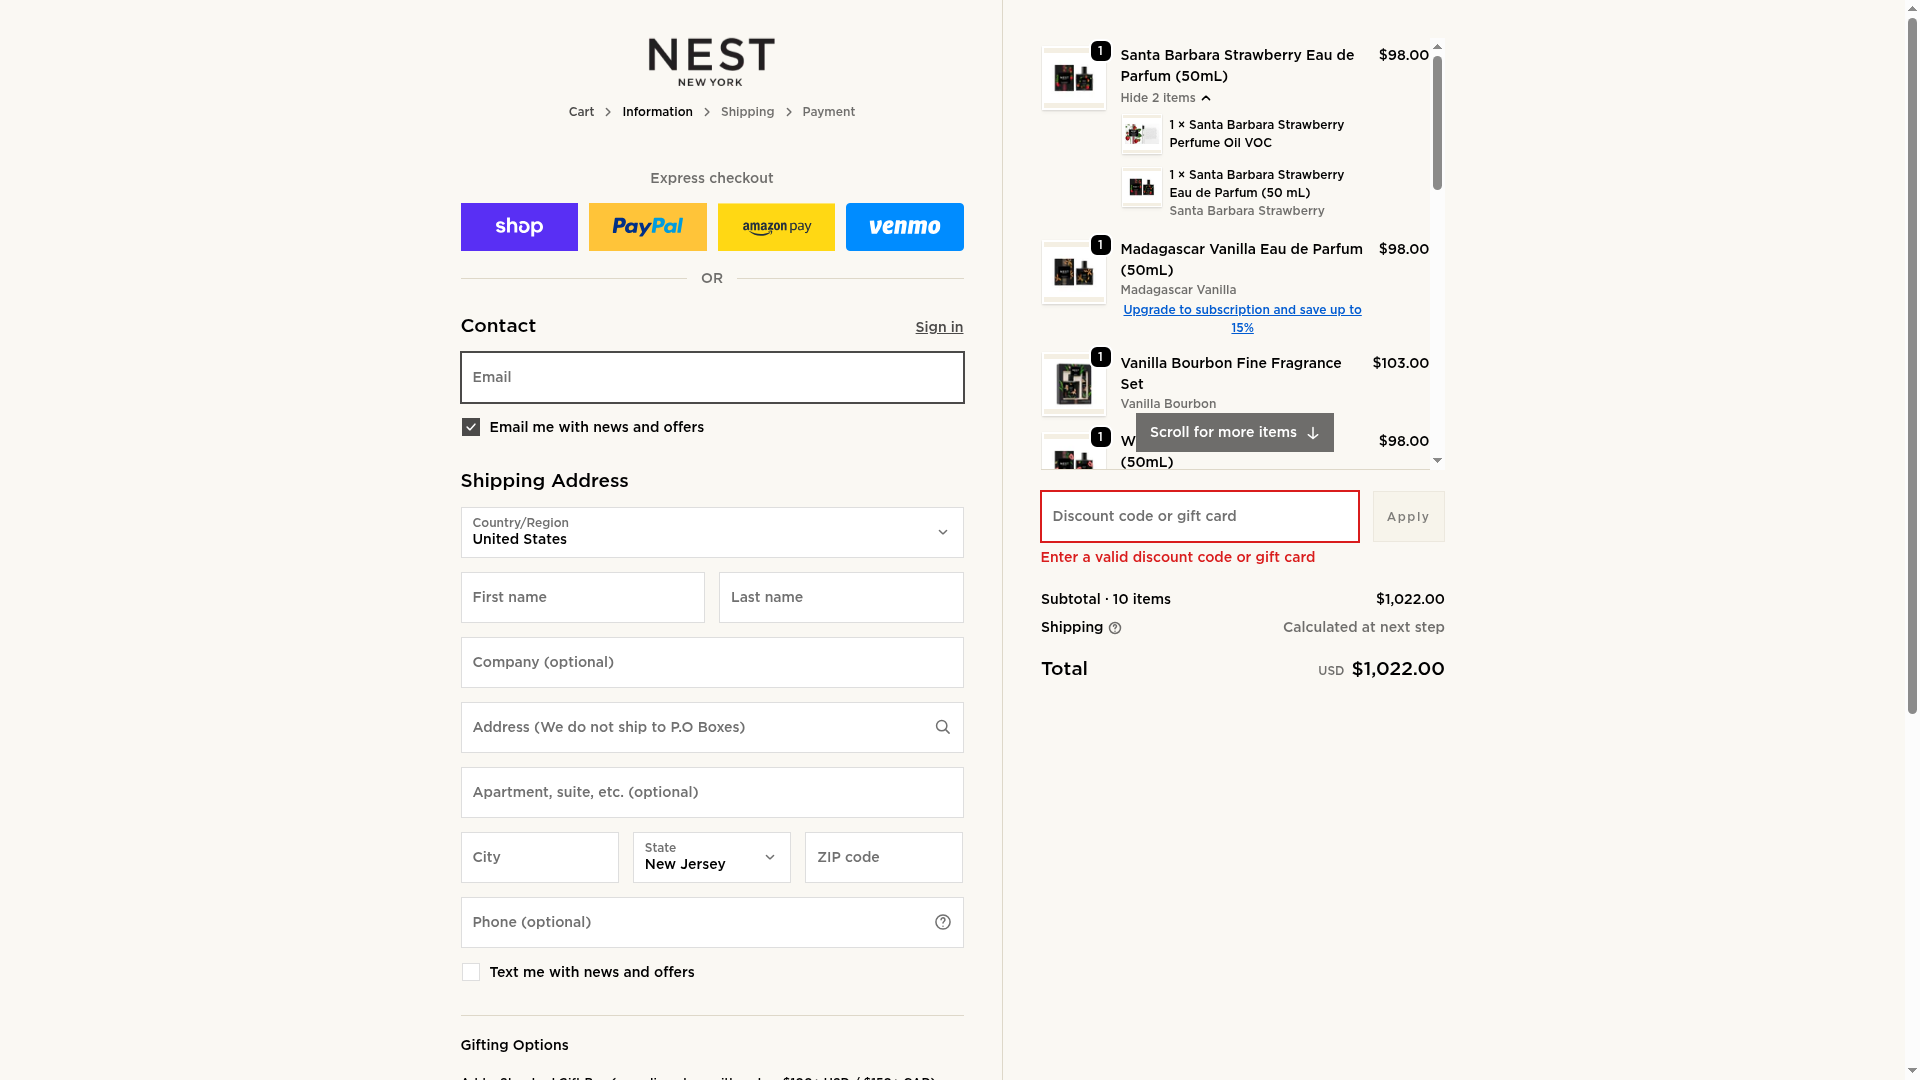
Task: Open the Country/Region dropdown
Action: point(711,532)
